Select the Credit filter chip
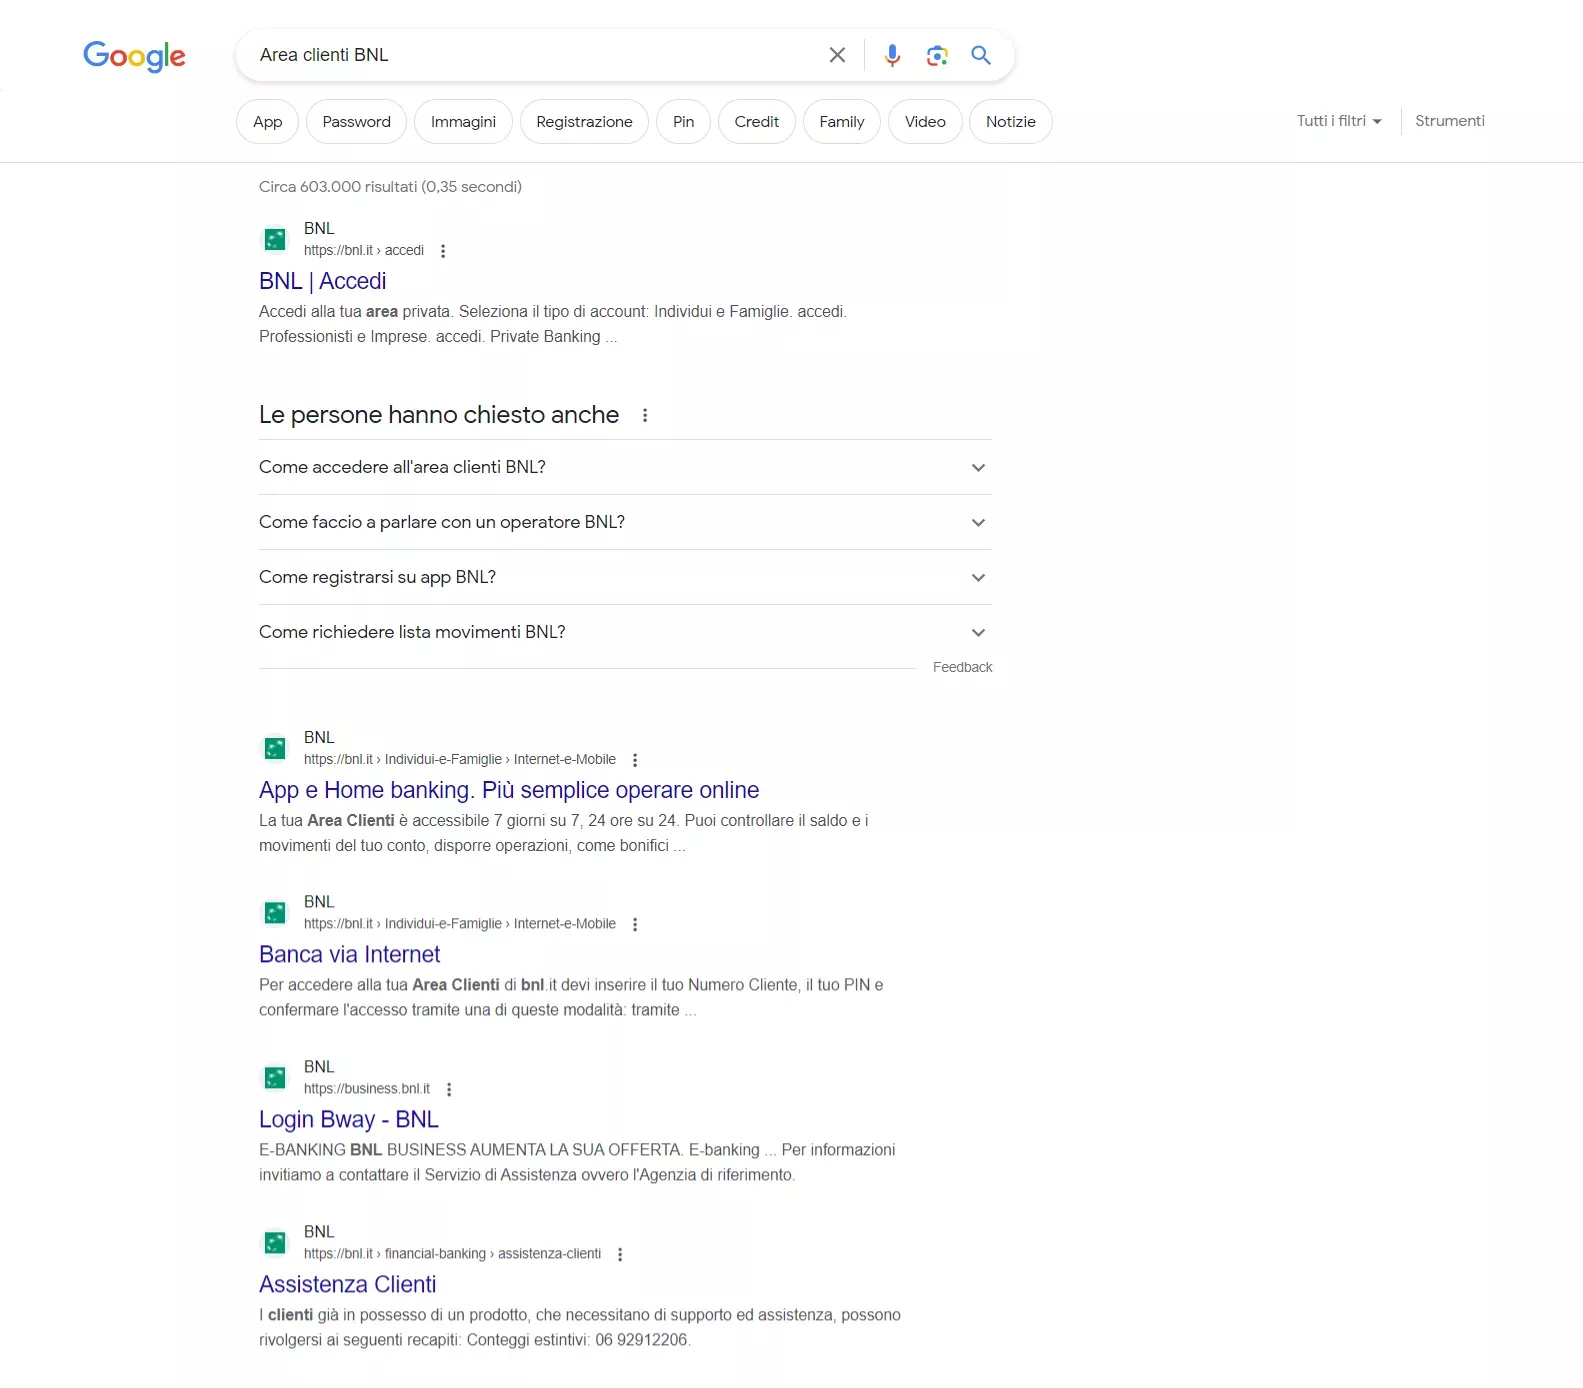 757,122
